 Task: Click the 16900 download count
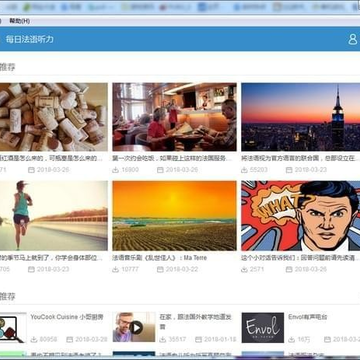[130, 170]
